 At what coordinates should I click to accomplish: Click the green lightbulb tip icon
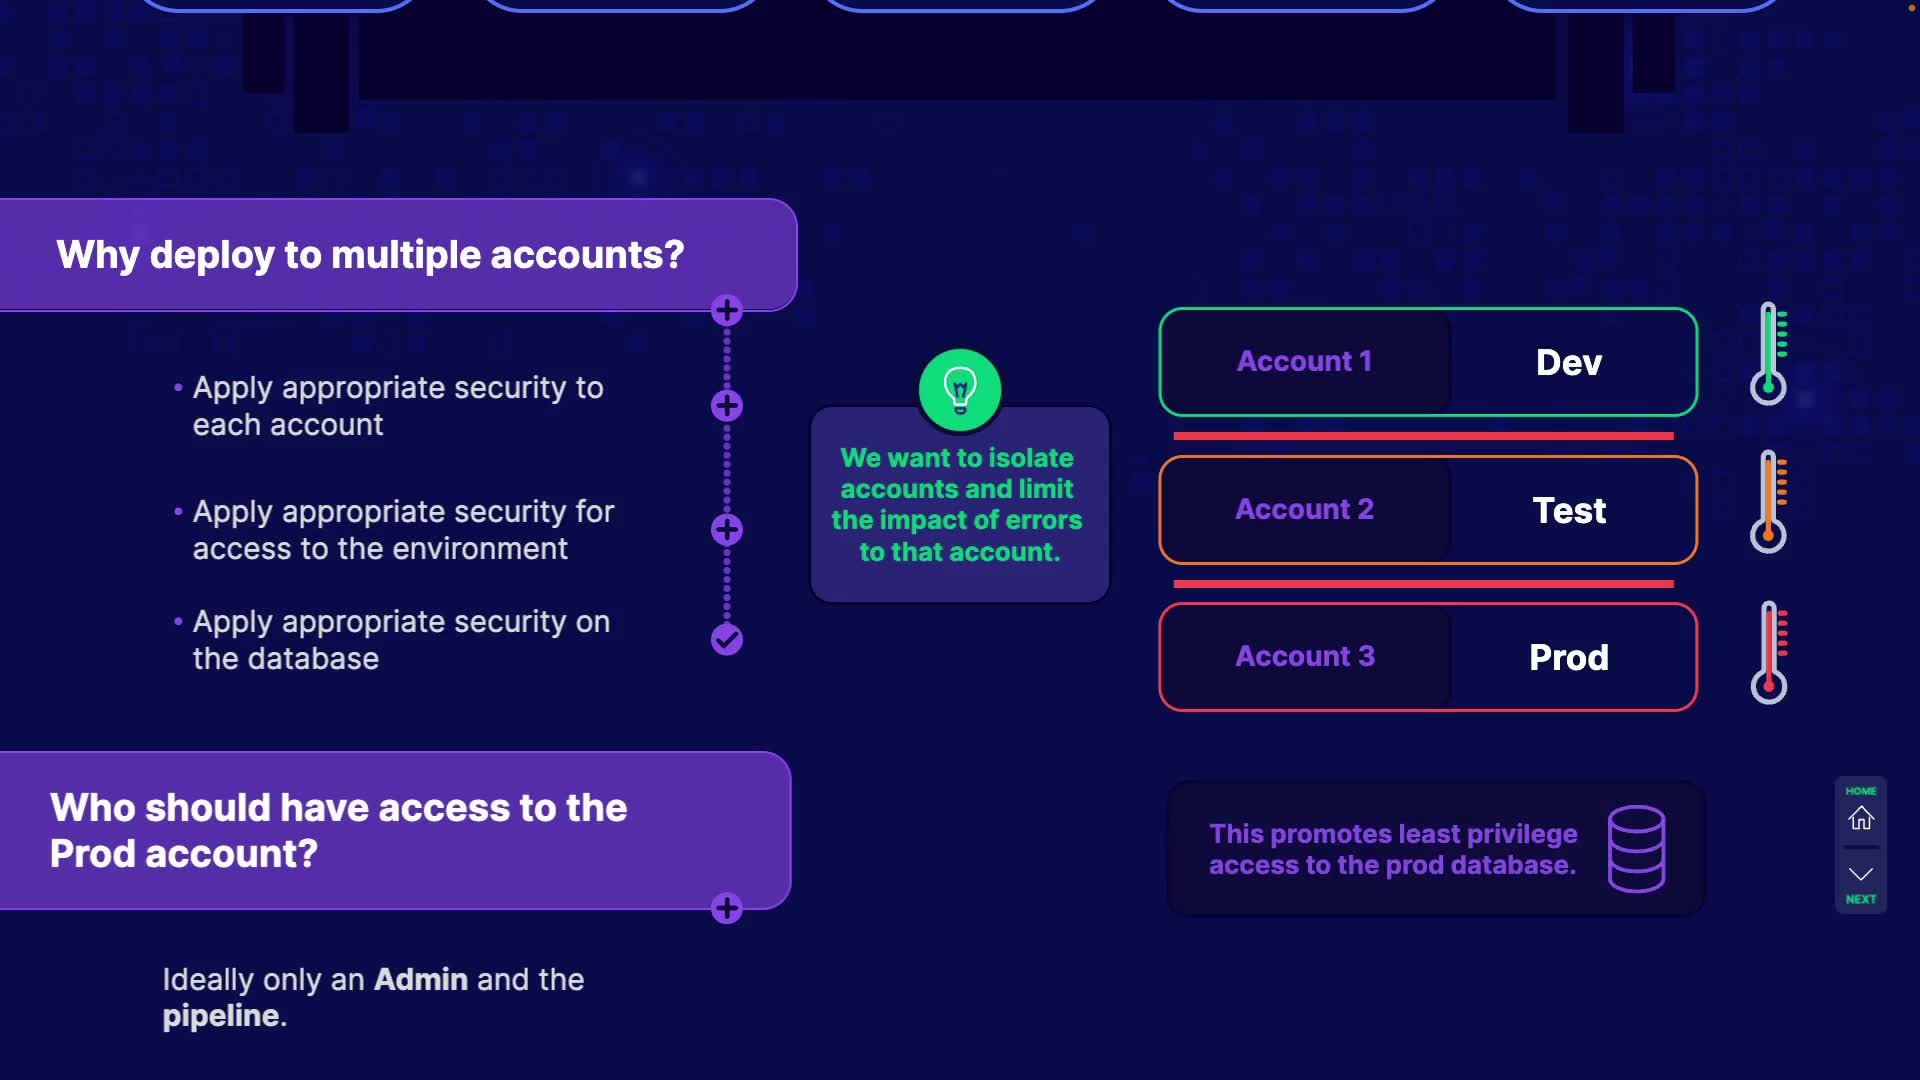point(960,389)
